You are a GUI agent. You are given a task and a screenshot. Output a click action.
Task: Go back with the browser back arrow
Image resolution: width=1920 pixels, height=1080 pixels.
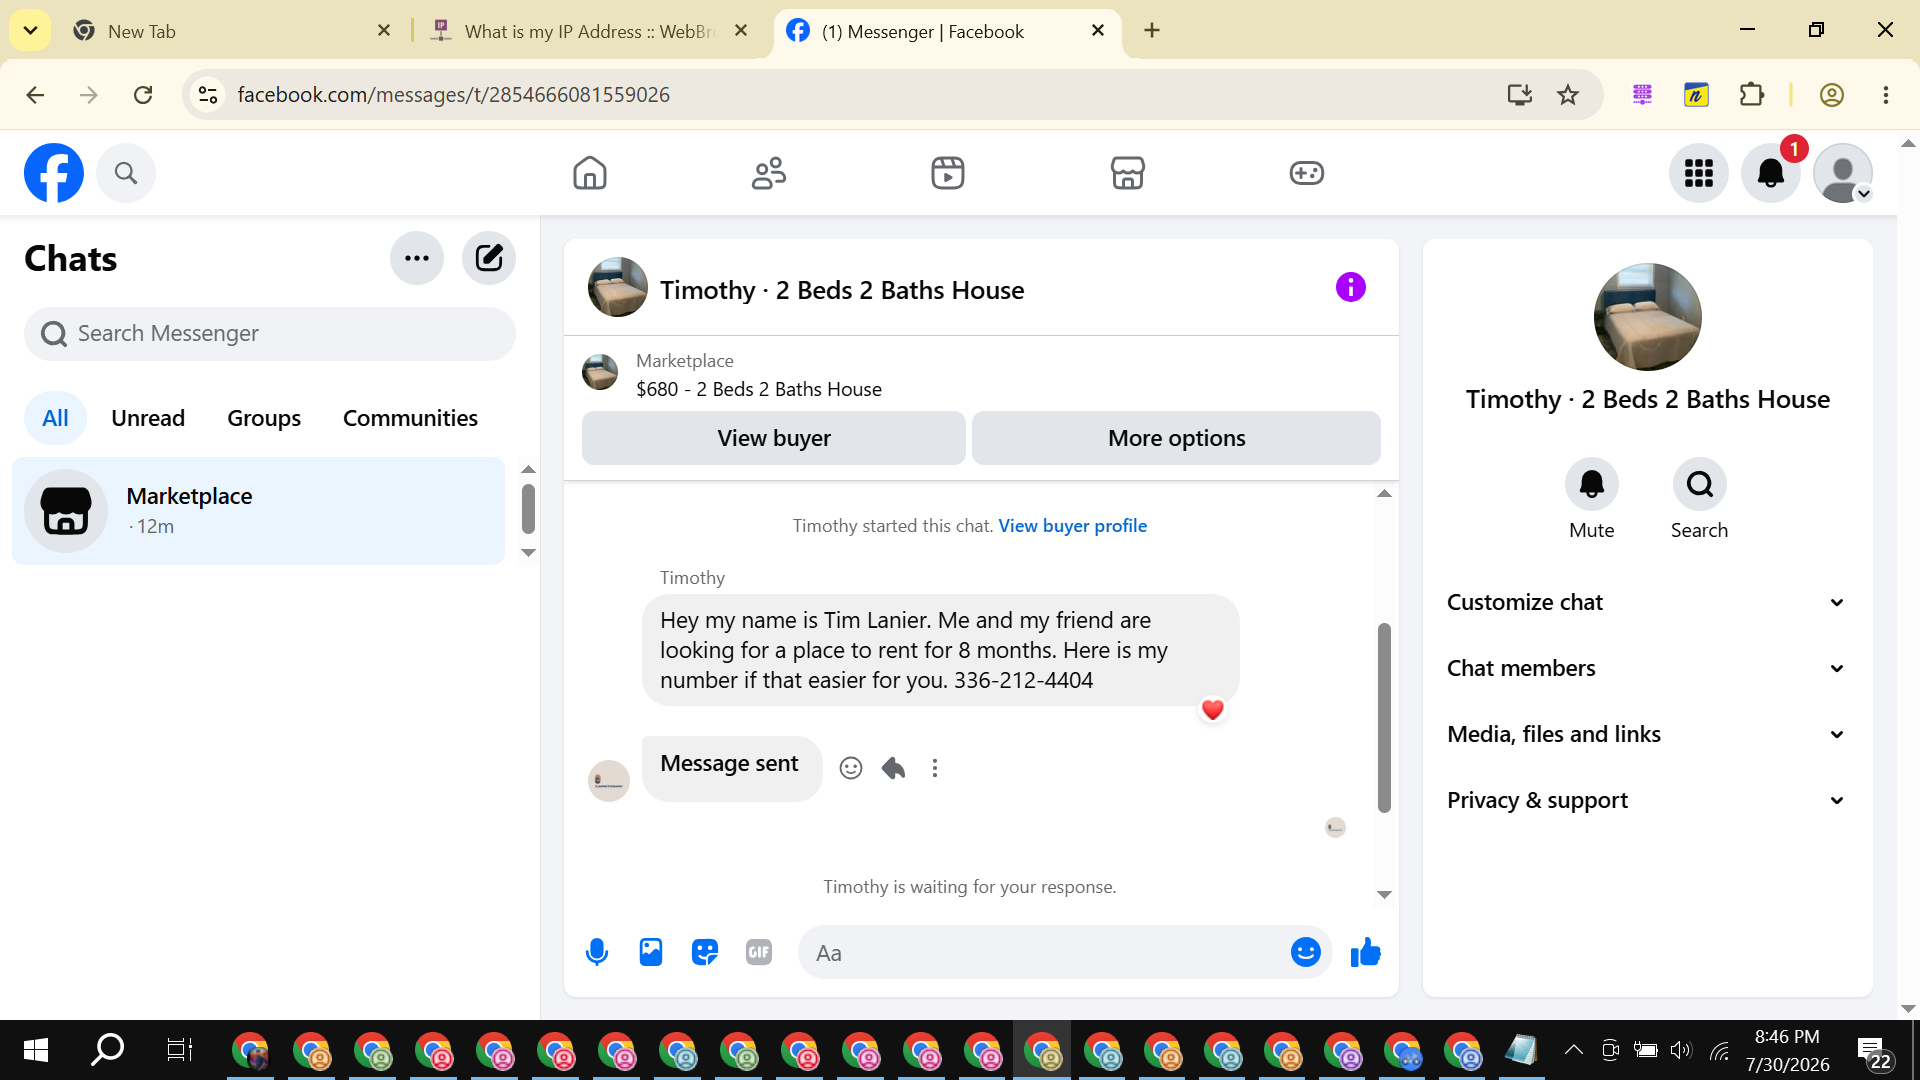(35, 95)
